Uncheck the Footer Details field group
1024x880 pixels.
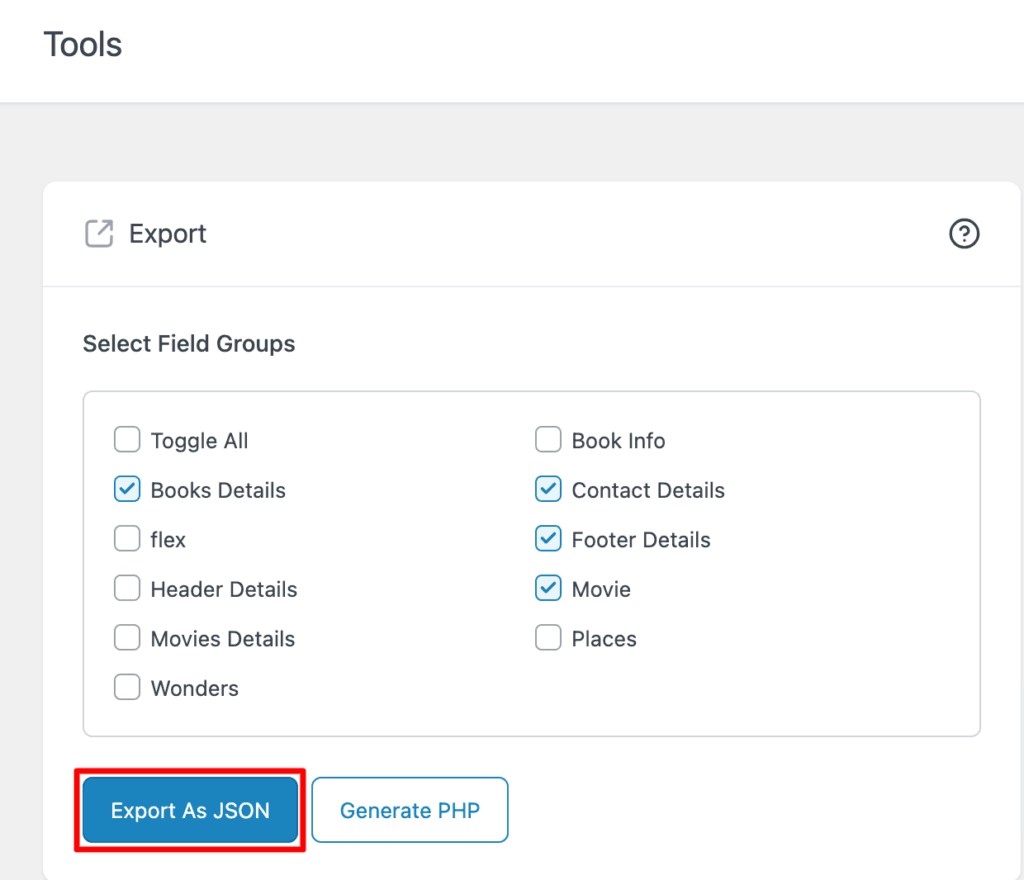click(x=548, y=538)
